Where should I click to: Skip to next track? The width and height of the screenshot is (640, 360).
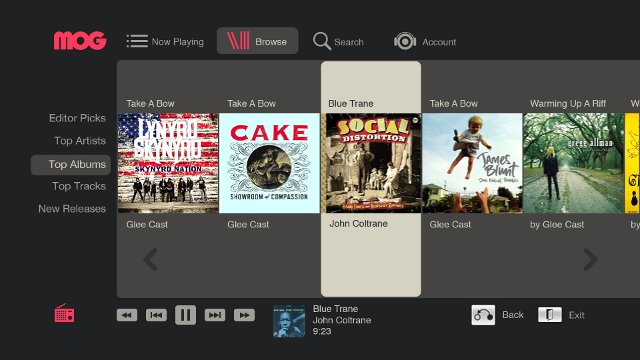pos(215,315)
